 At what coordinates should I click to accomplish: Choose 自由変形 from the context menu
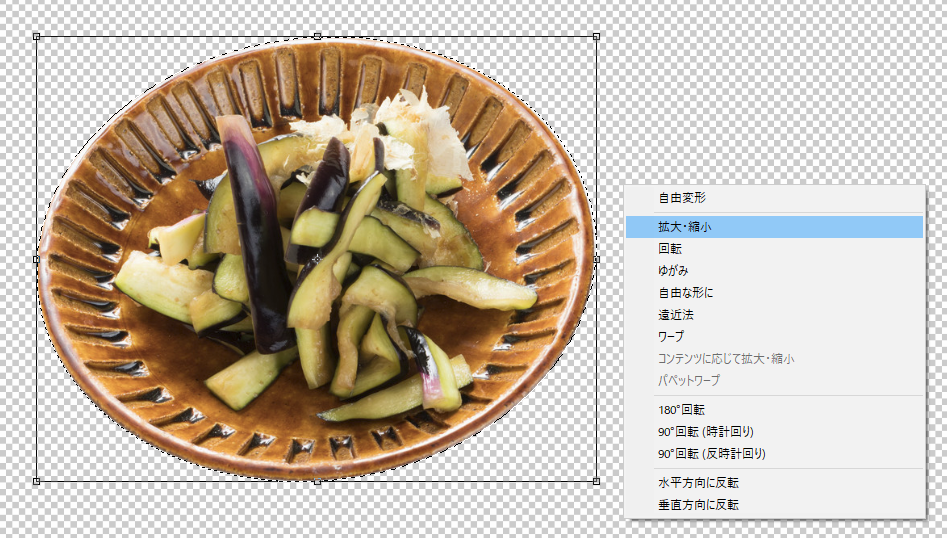(774, 197)
